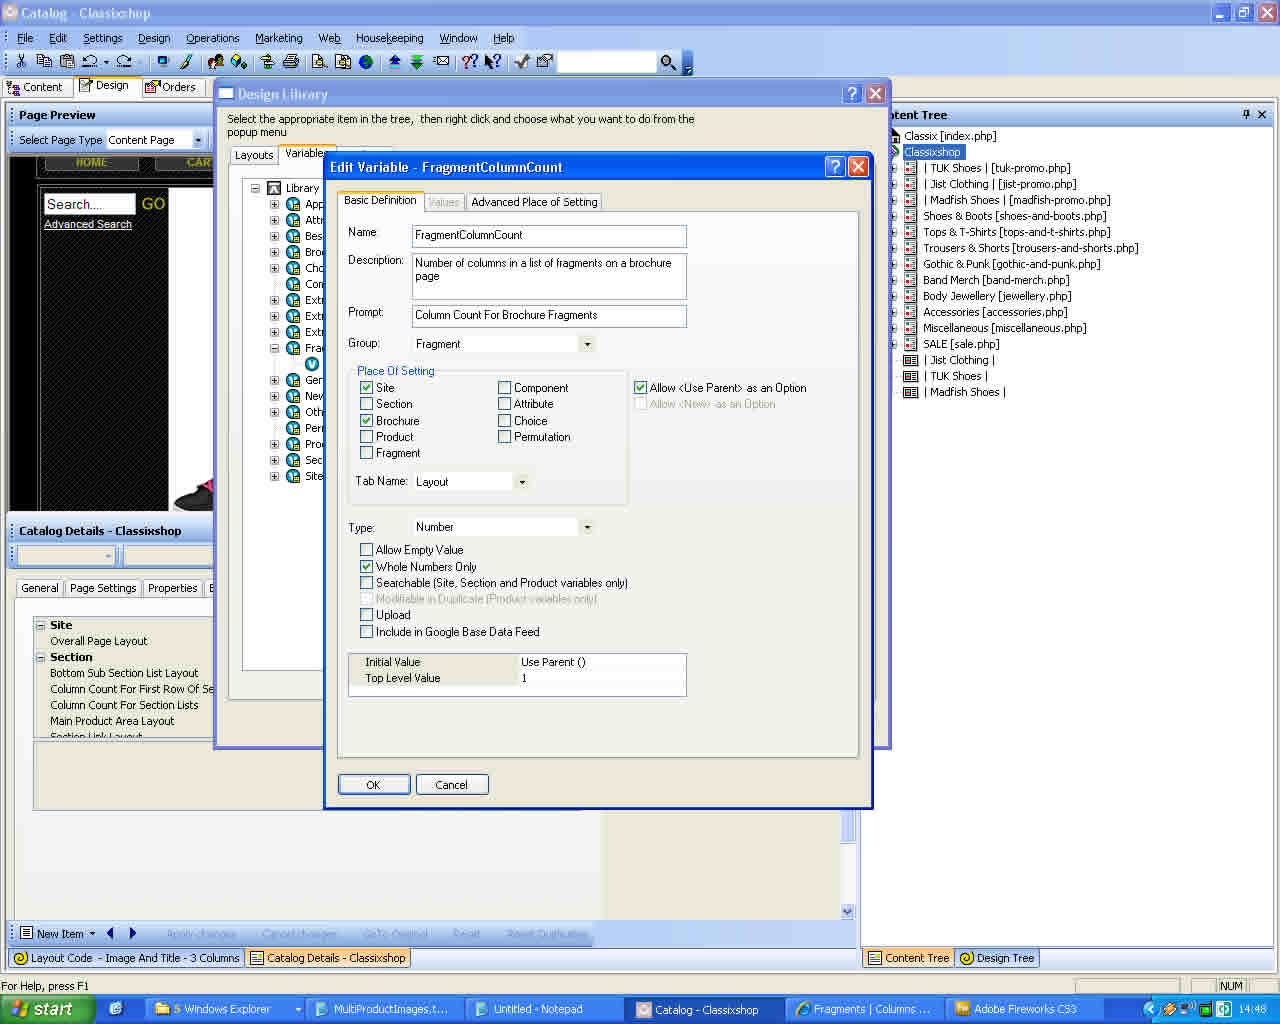Click the Paste clipboard icon
Viewport: 1280px width, 1024px height.
coord(67,62)
